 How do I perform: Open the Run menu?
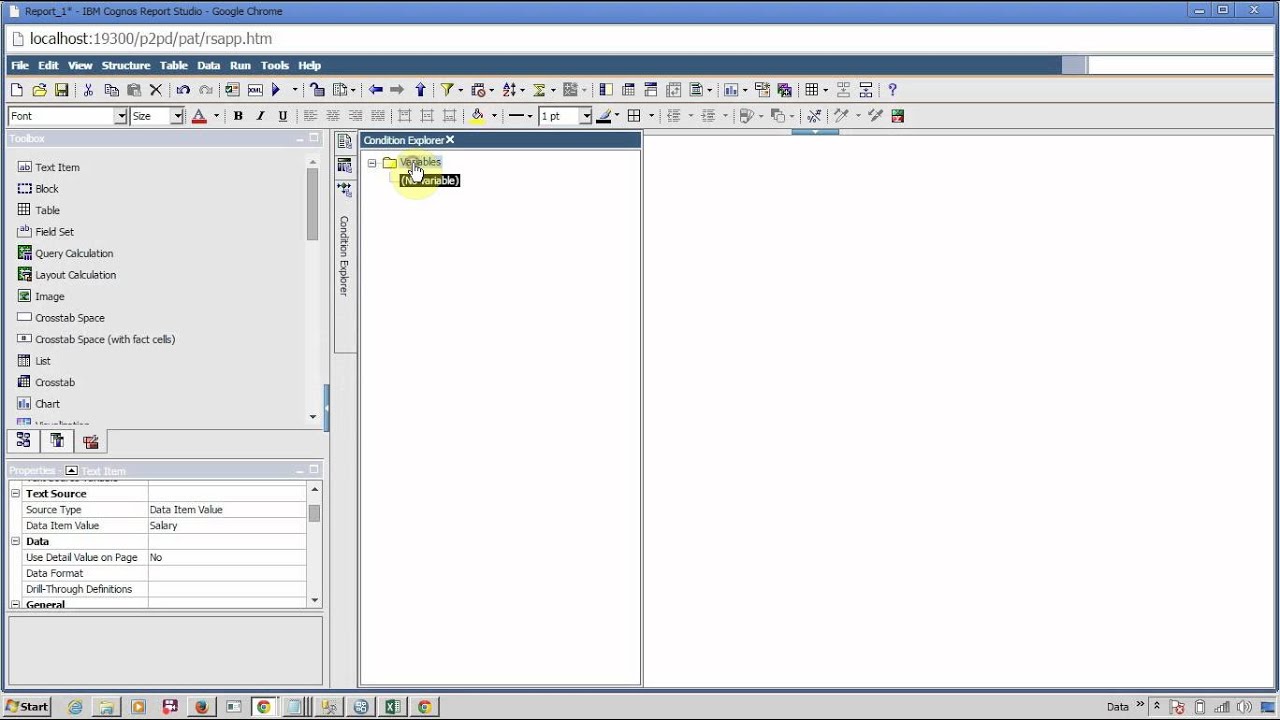[x=240, y=65]
